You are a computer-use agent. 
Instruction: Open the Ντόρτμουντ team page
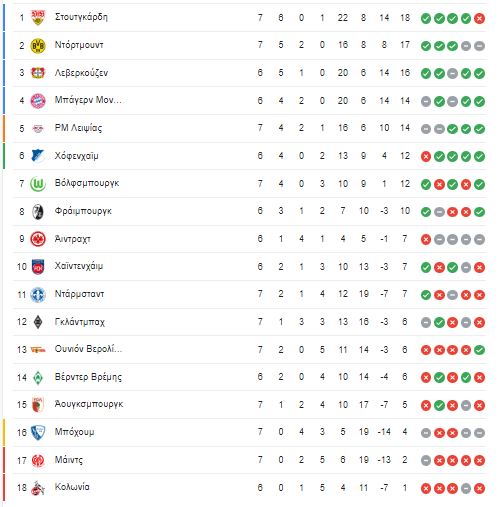coord(79,45)
